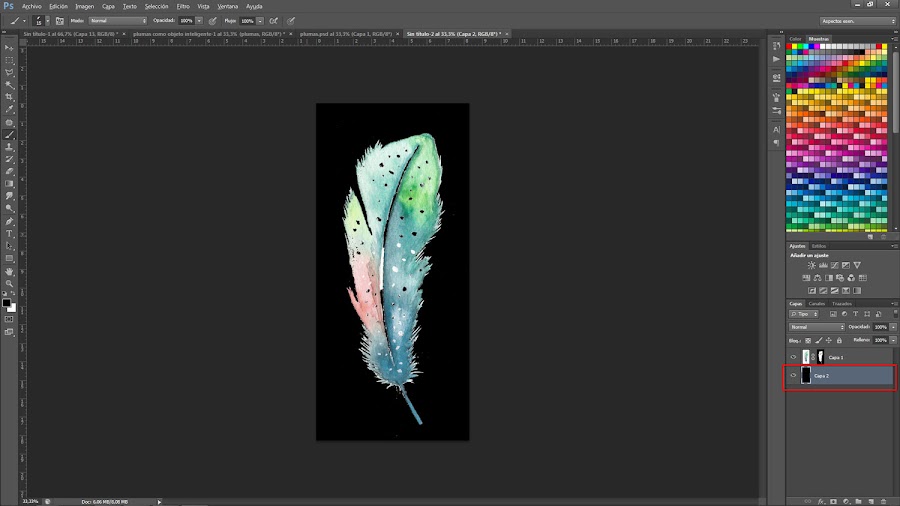Viewport: 900px width, 506px height.
Task: Open the layer blend mode Normal dropdown
Action: pyautogui.click(x=817, y=327)
